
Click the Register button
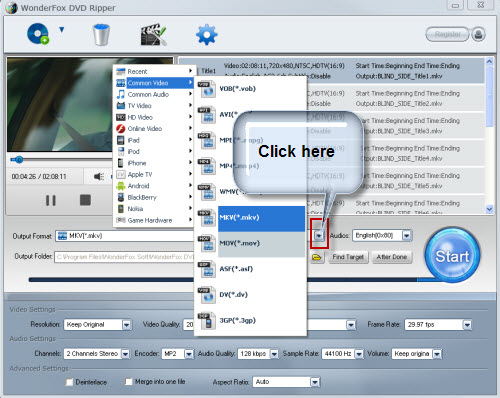[x=447, y=34]
